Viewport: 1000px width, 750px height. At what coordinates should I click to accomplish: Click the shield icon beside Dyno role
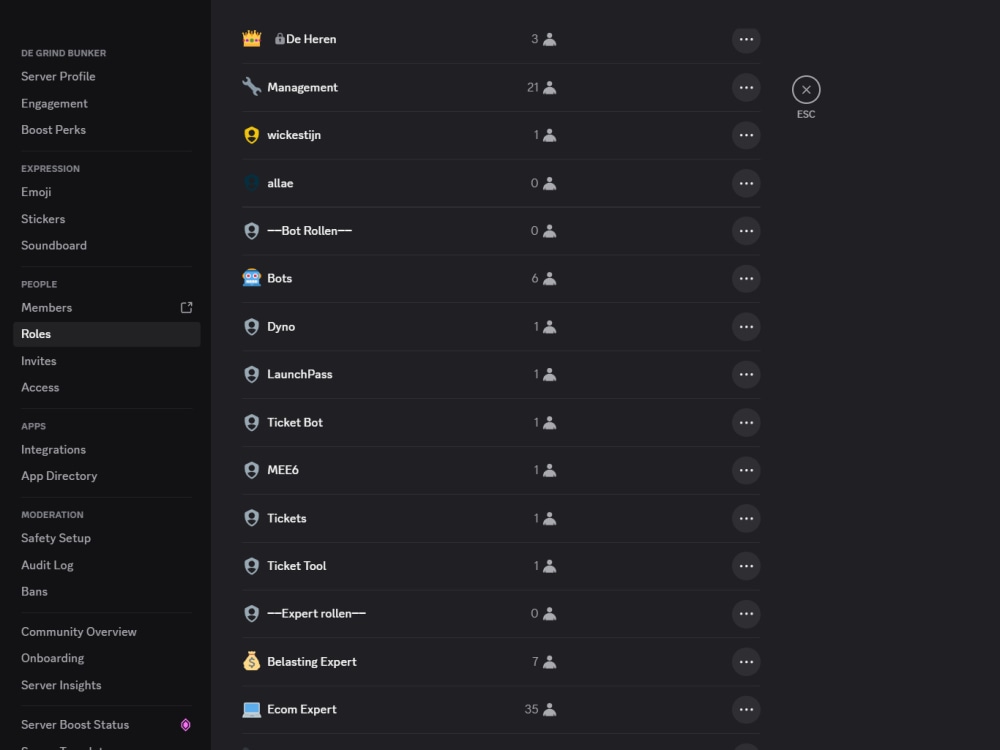[252, 327]
